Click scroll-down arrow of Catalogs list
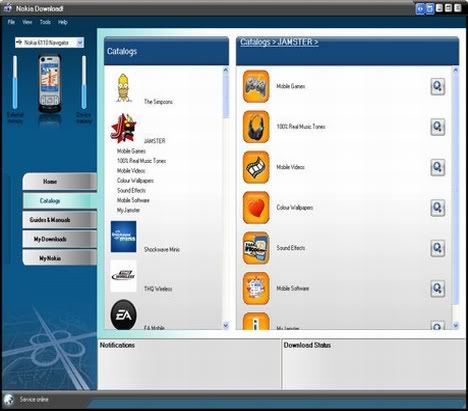Screen dimensions: 468x411 226,325
